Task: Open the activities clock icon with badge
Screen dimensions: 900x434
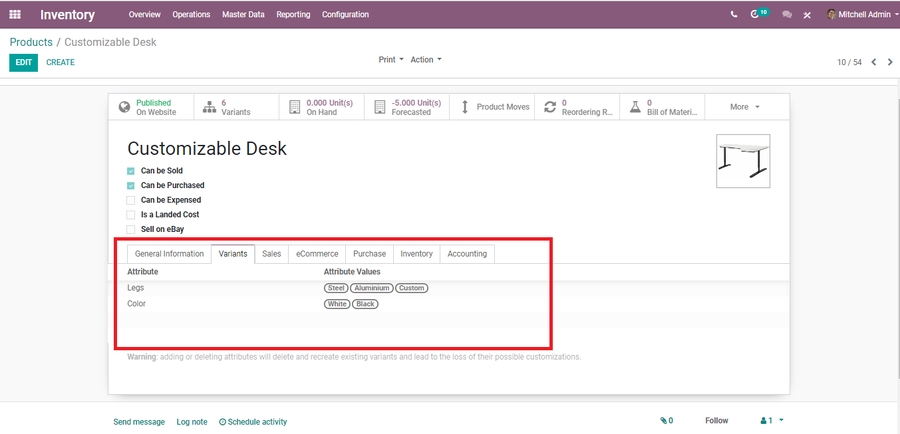Action: 756,15
